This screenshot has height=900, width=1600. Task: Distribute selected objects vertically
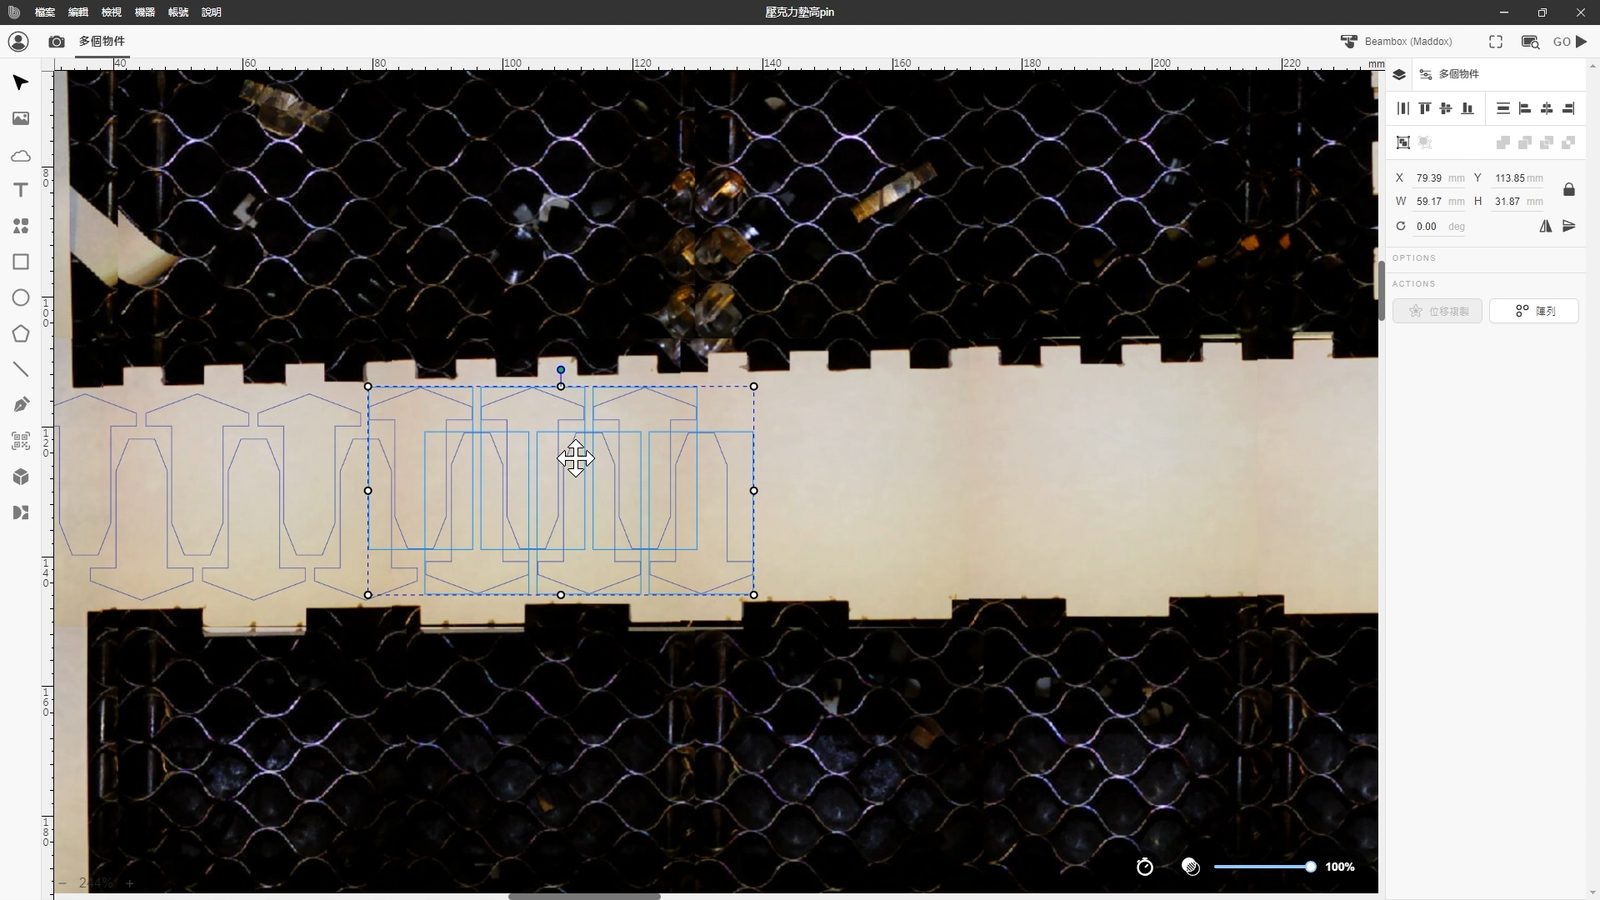1503,108
